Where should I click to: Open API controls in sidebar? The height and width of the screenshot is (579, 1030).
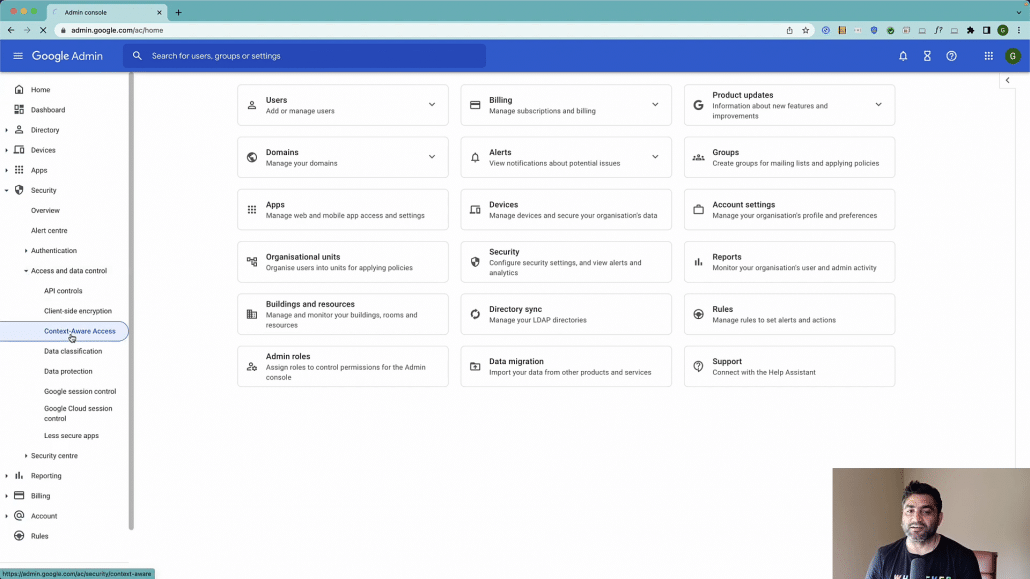tap(63, 290)
